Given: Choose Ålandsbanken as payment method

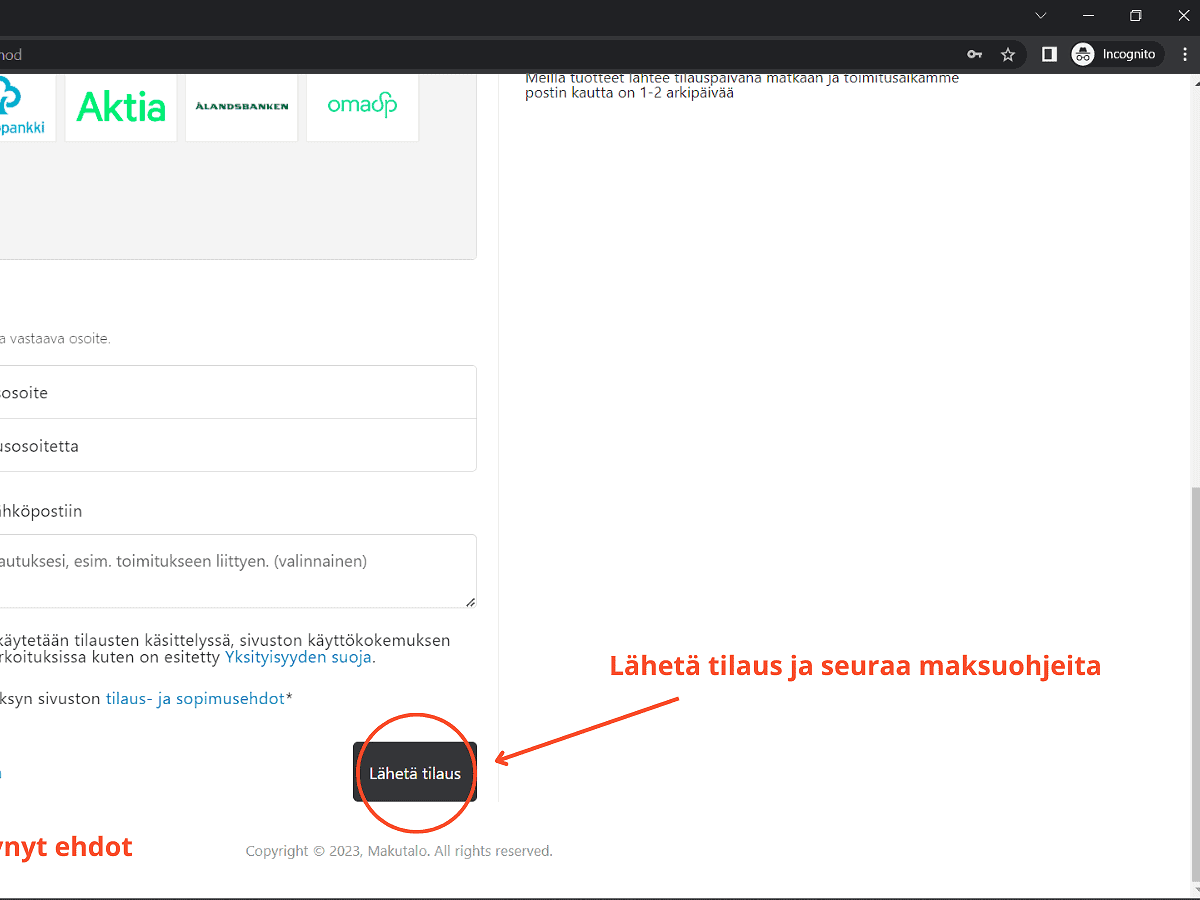Looking at the screenshot, I should point(241,107).
